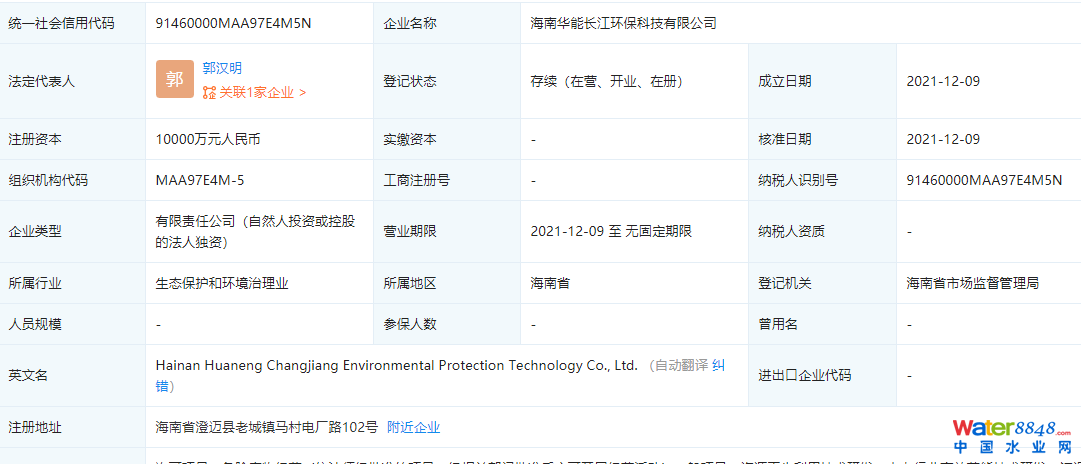
Task: Click the English company name text
Action: point(396,366)
